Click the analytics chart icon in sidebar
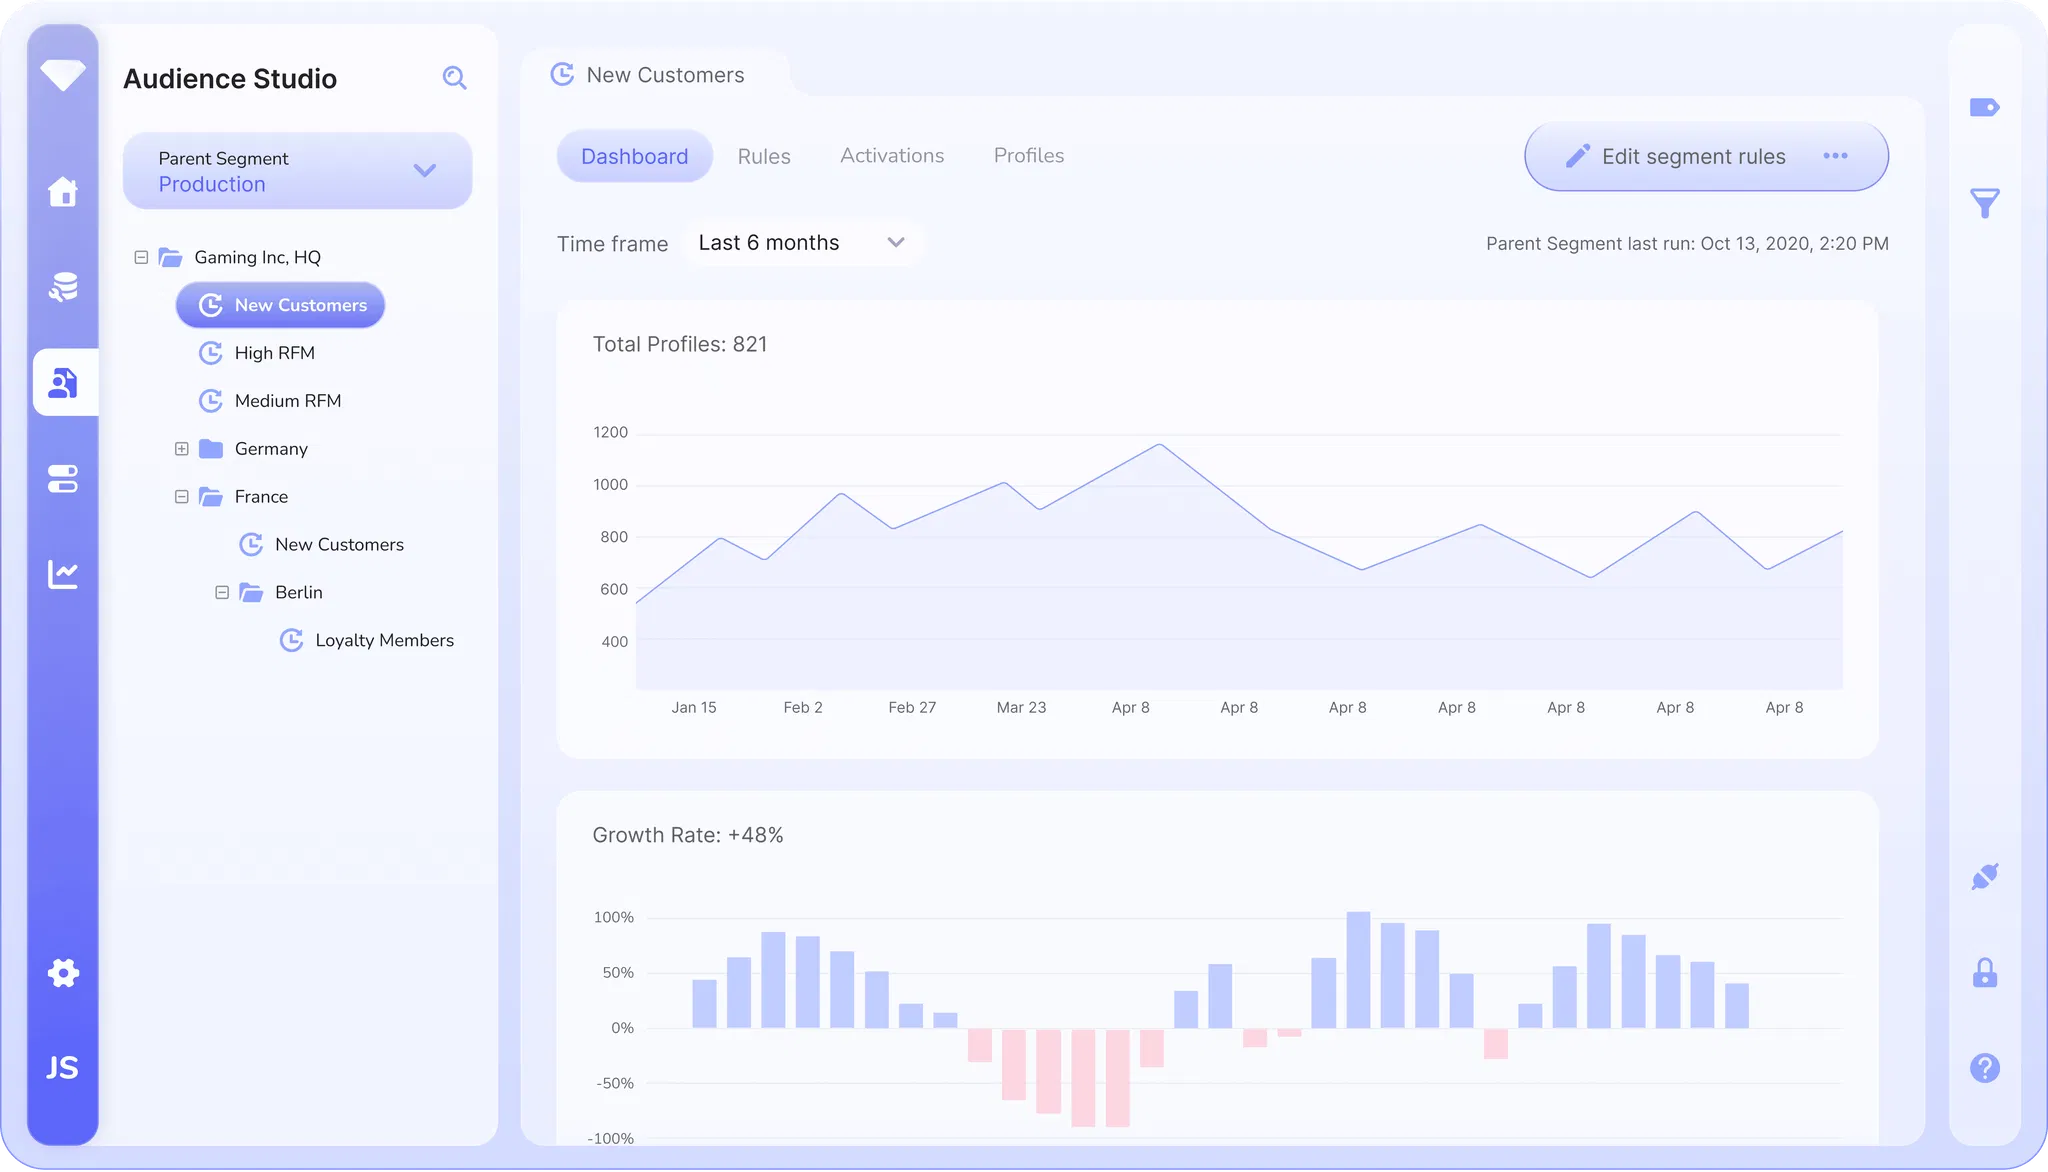2048x1172 pixels. pos(63,574)
